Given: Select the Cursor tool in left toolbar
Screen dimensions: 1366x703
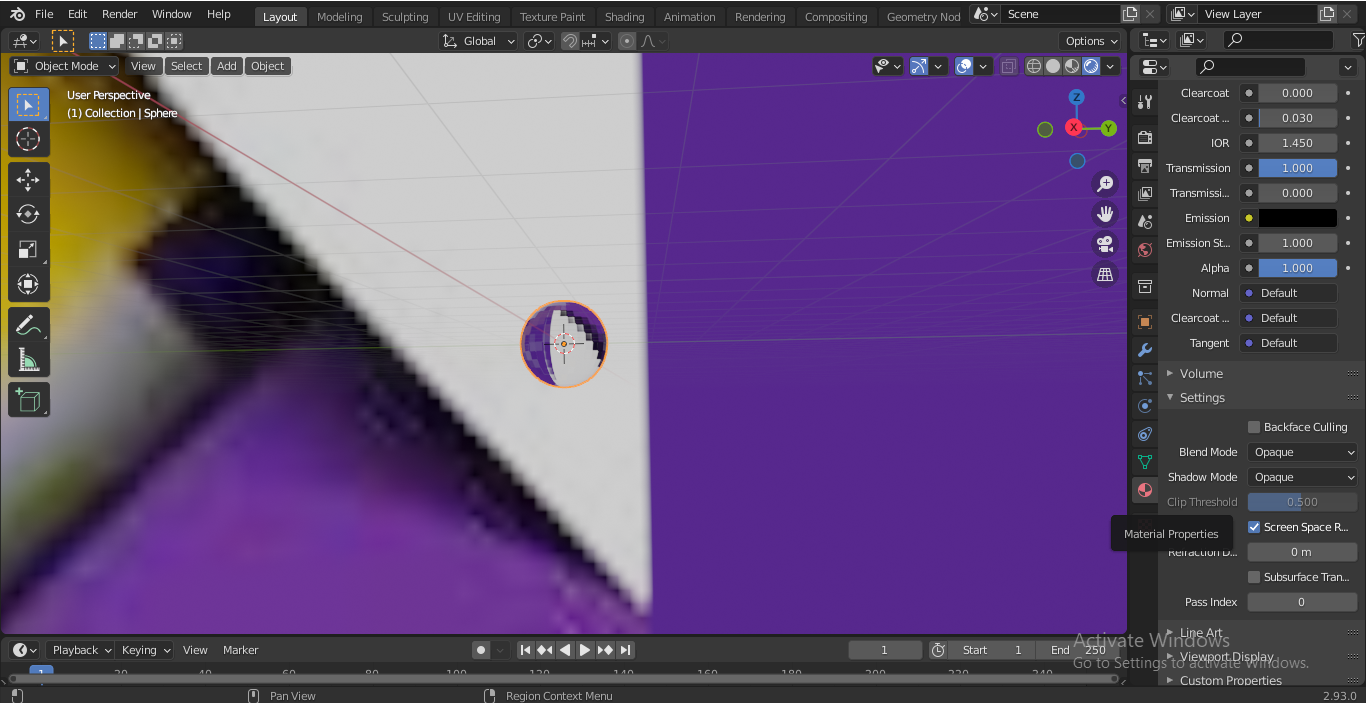Looking at the screenshot, I should coord(29,140).
